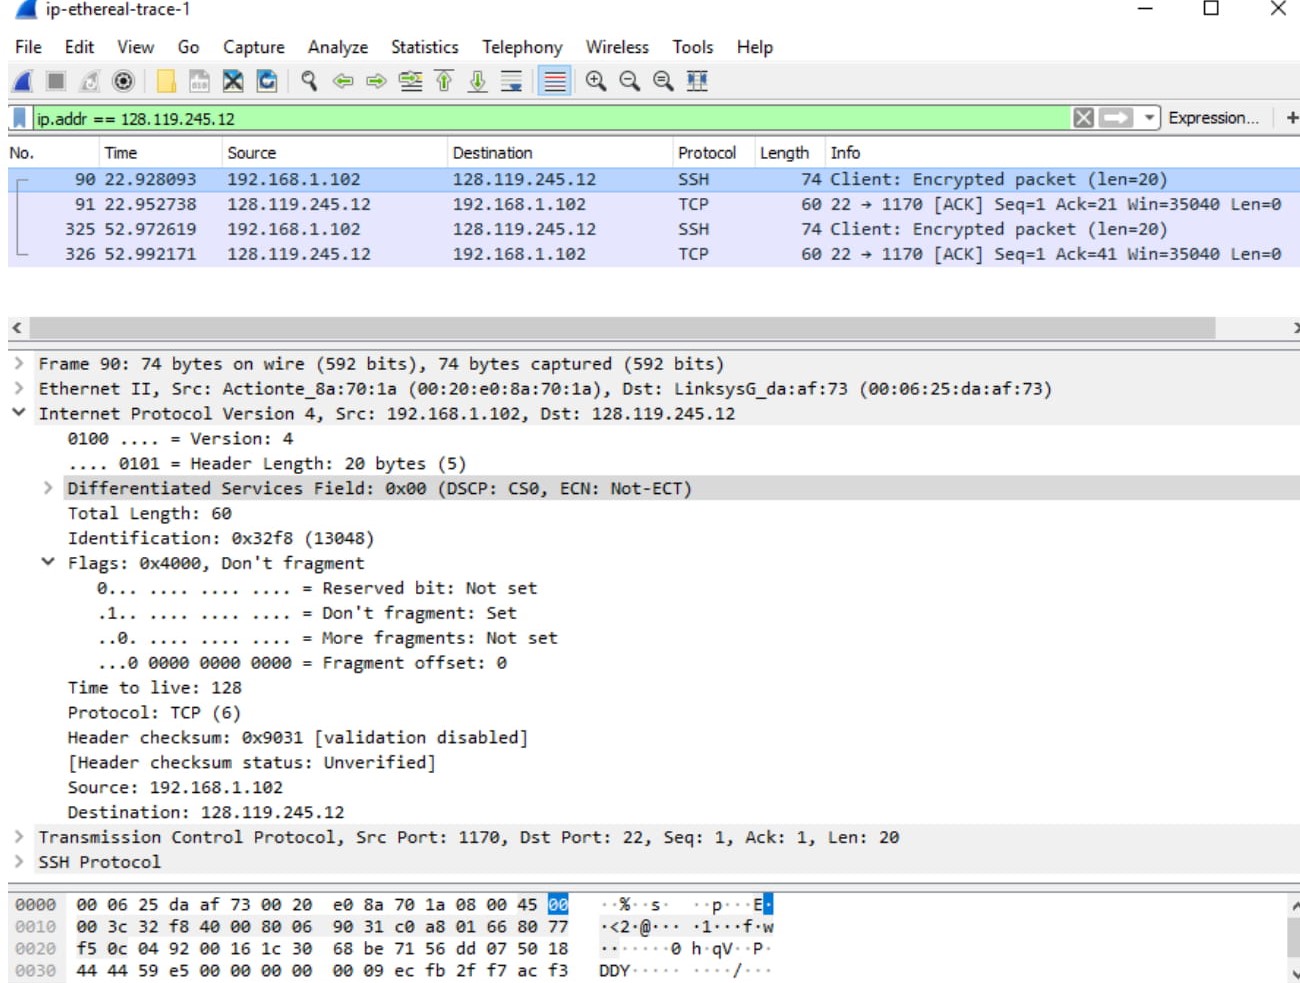Select packet number 91 row
Image resolution: width=1300 pixels, height=983 pixels.
pos(654,204)
